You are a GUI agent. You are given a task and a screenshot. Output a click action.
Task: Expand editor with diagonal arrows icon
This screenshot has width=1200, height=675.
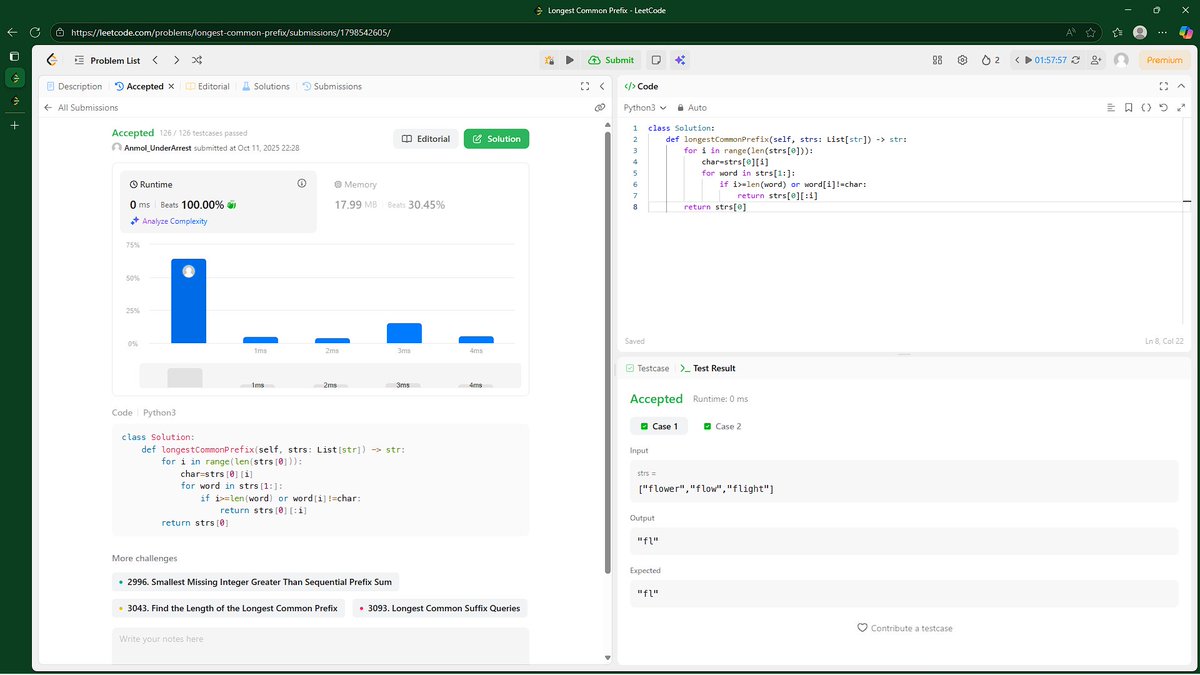click(x=1181, y=107)
